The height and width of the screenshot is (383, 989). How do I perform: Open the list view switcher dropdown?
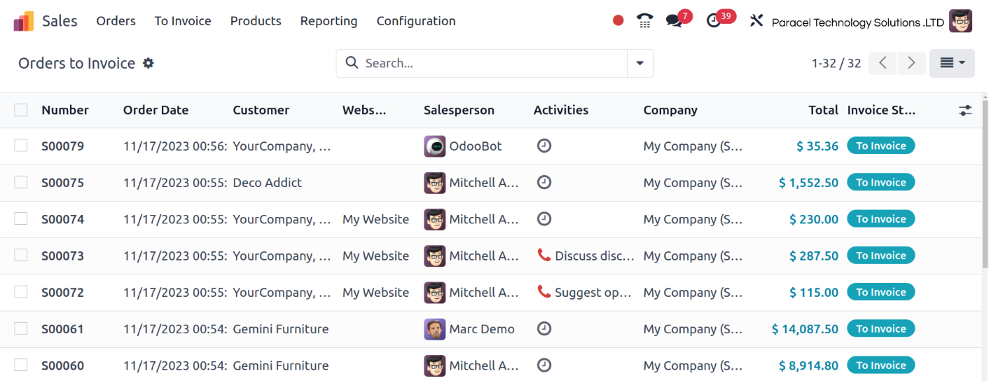tap(952, 63)
